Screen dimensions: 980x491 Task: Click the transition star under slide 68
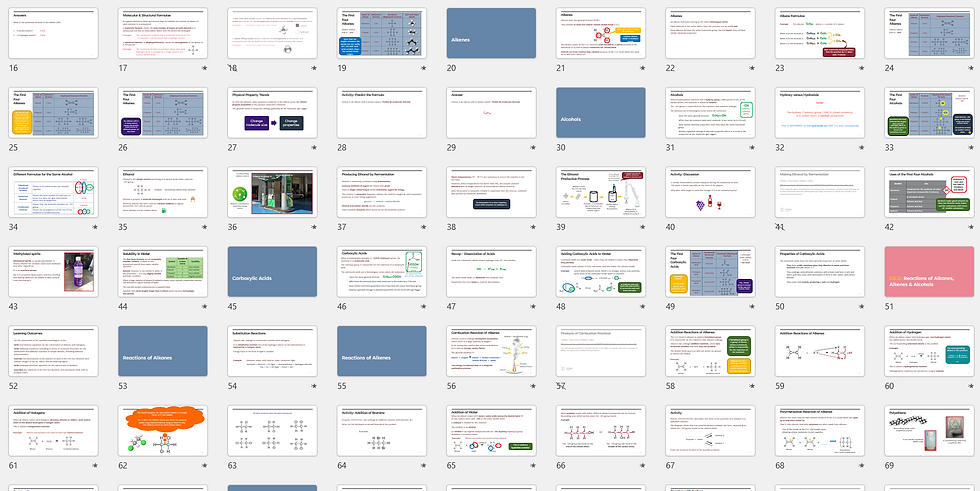[x=861, y=465]
